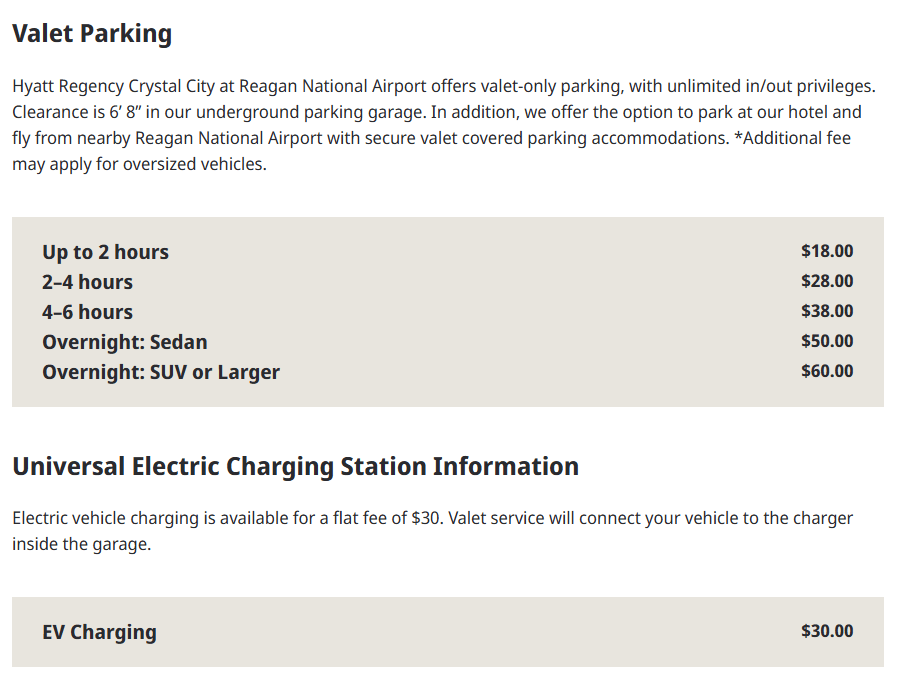Select the 4–6 hours rate label
The height and width of the screenshot is (682, 905).
point(87,312)
